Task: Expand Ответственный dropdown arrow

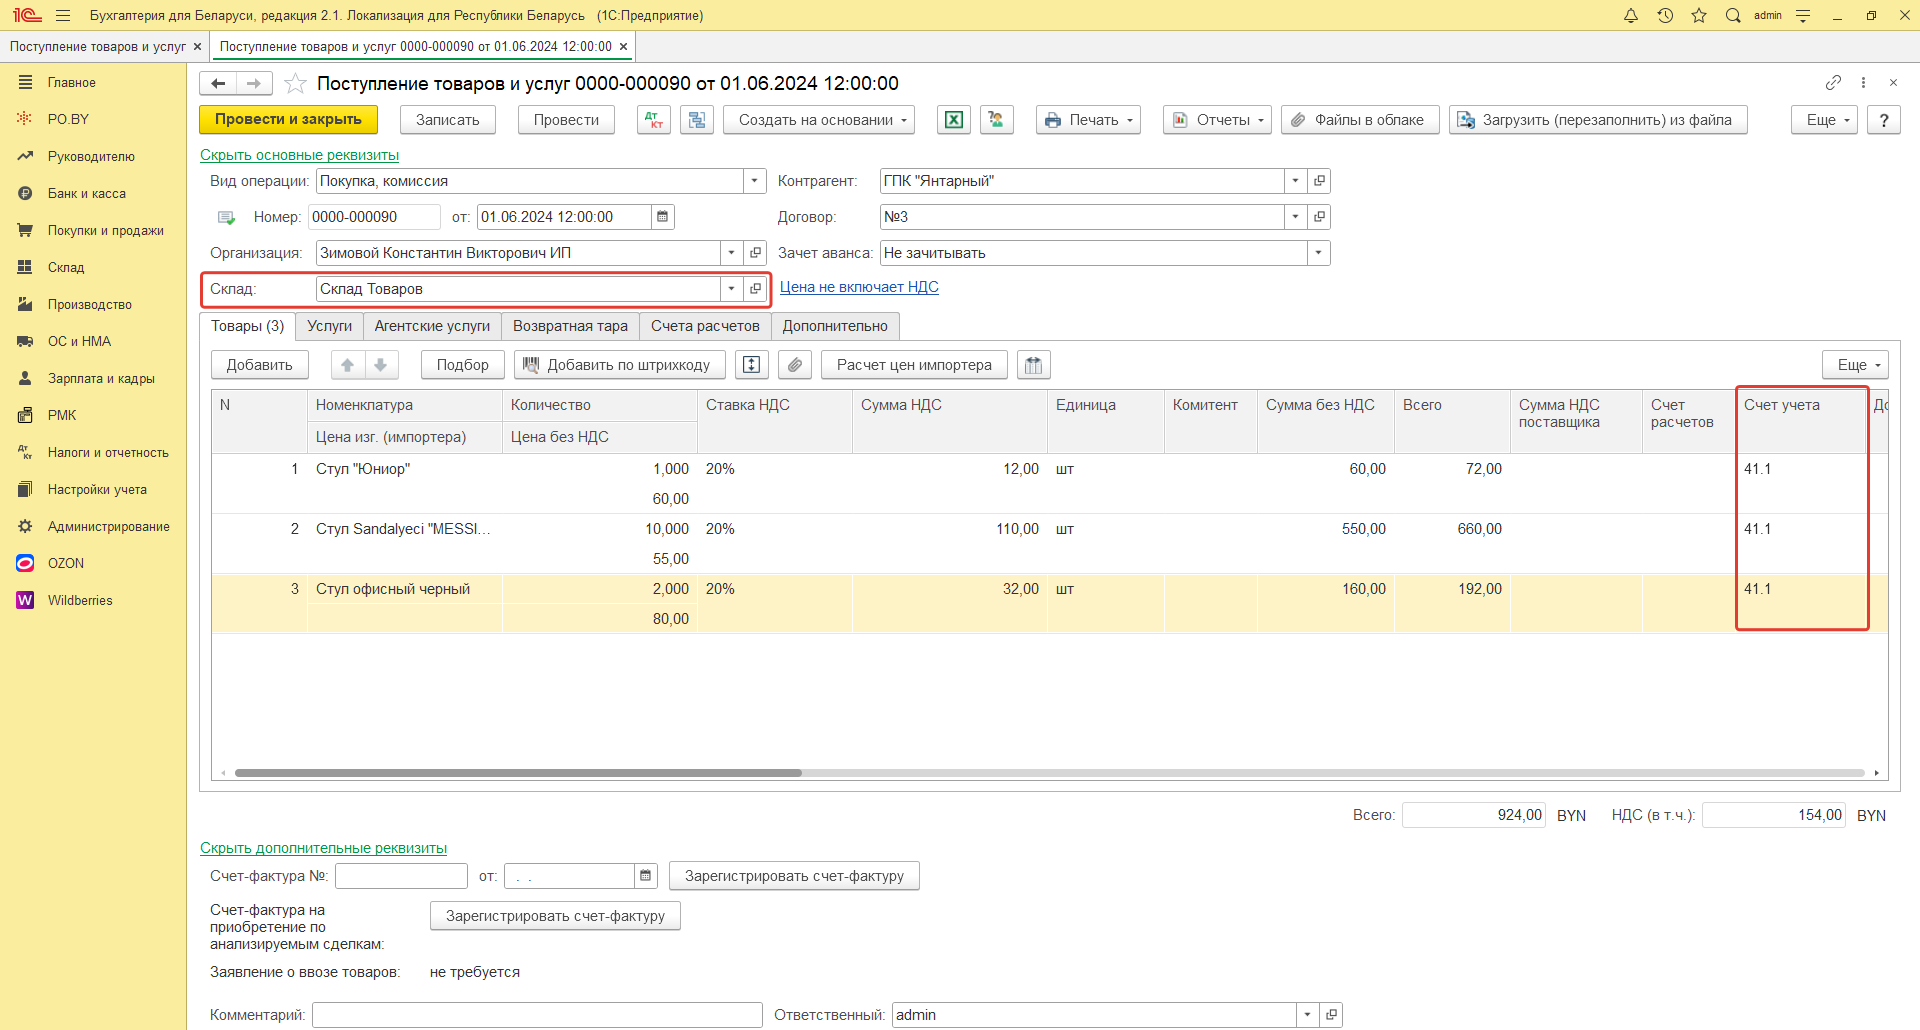Action: (1308, 1015)
